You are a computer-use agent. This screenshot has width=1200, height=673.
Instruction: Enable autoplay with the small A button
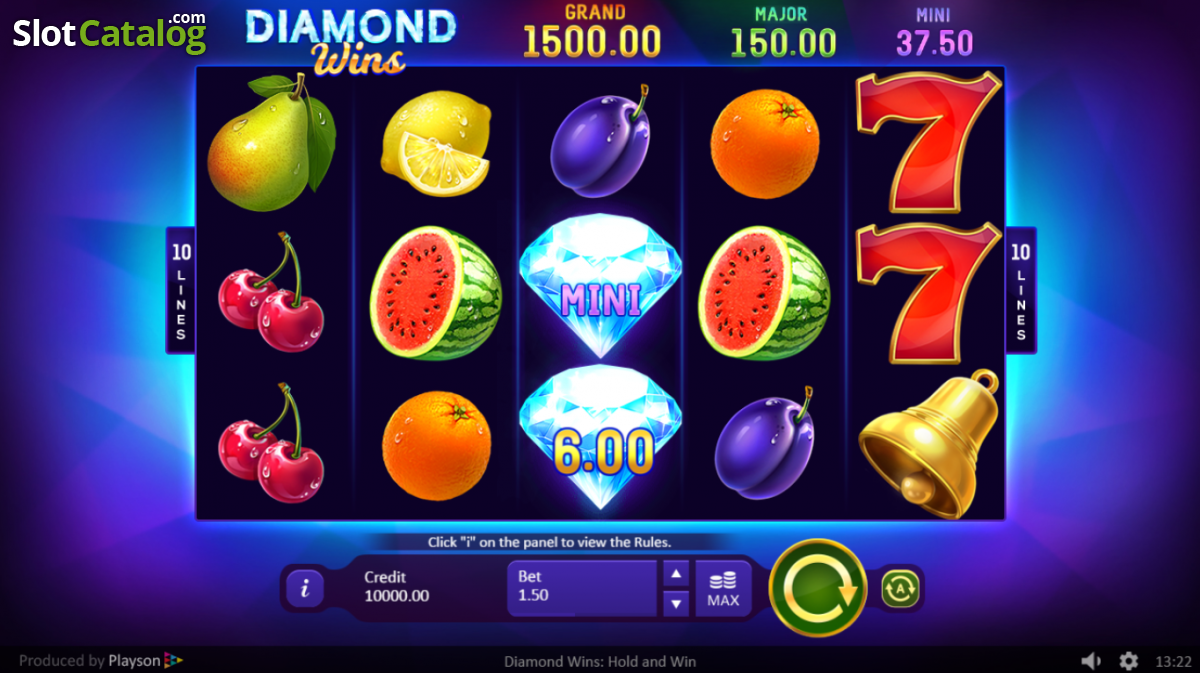(x=900, y=589)
